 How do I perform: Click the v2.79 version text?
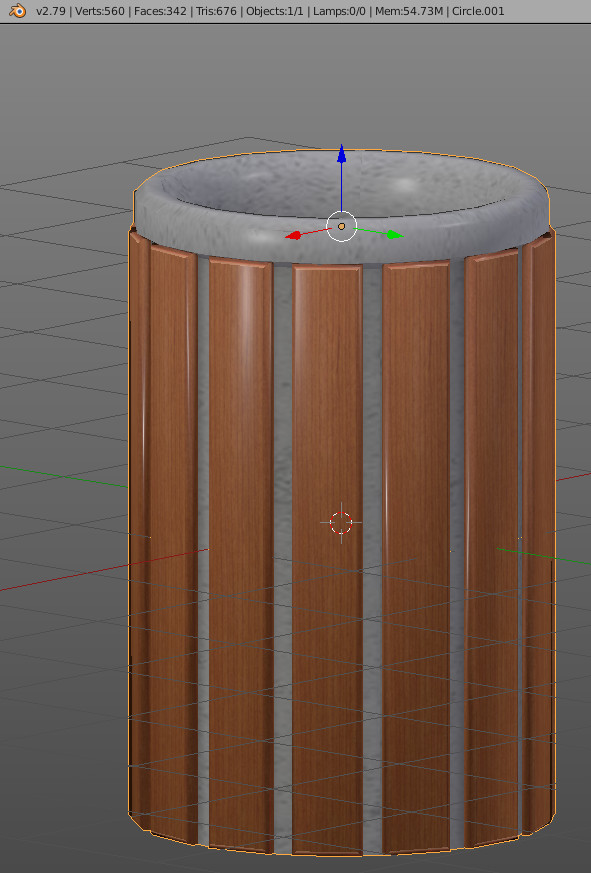51,11
